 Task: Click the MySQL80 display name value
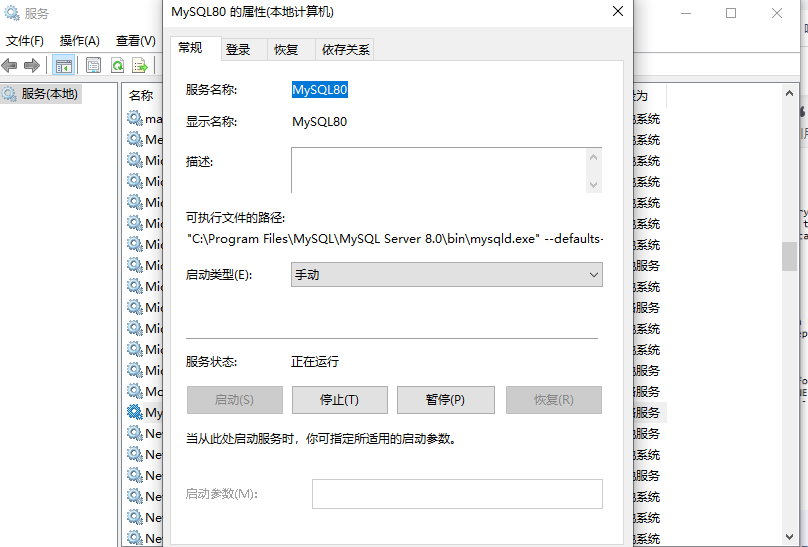coord(319,122)
